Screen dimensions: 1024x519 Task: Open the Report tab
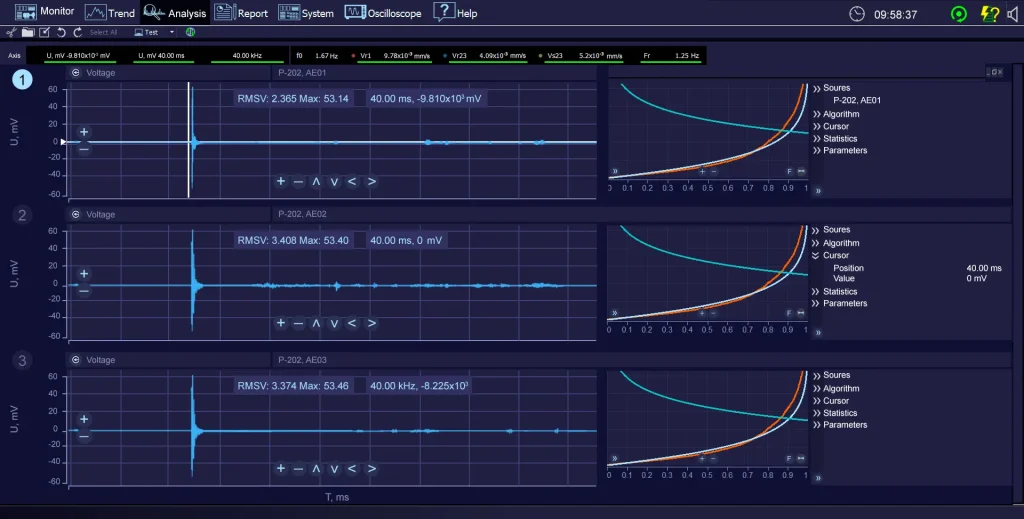coord(241,12)
